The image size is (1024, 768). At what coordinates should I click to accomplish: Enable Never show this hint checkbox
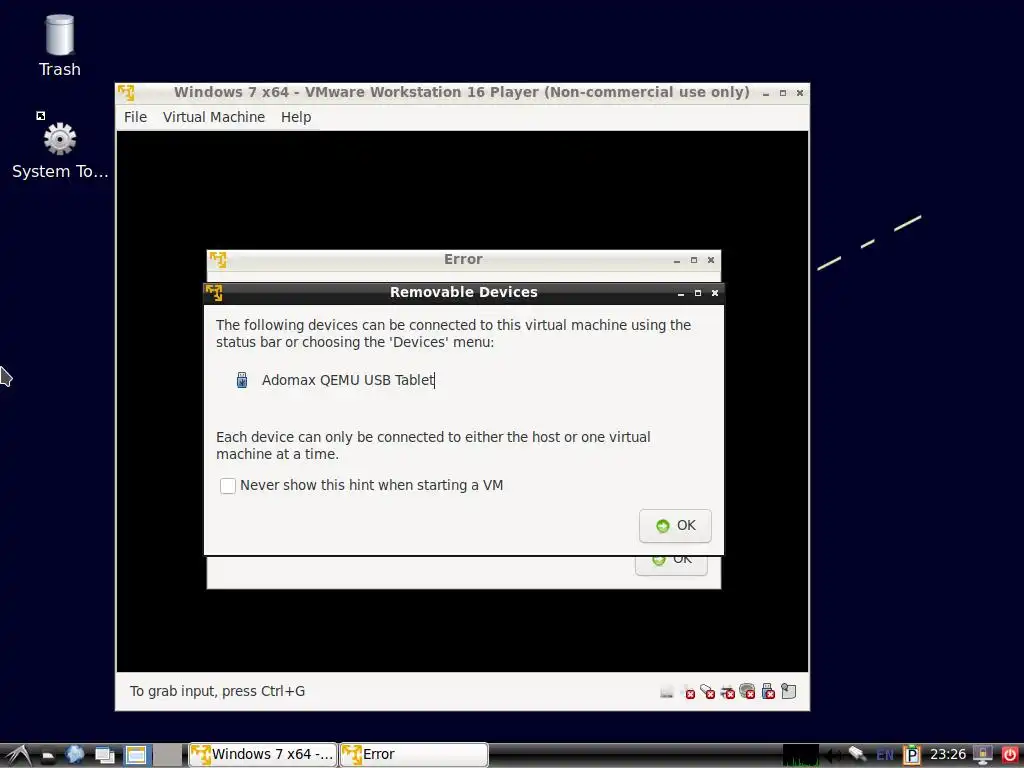pos(228,486)
